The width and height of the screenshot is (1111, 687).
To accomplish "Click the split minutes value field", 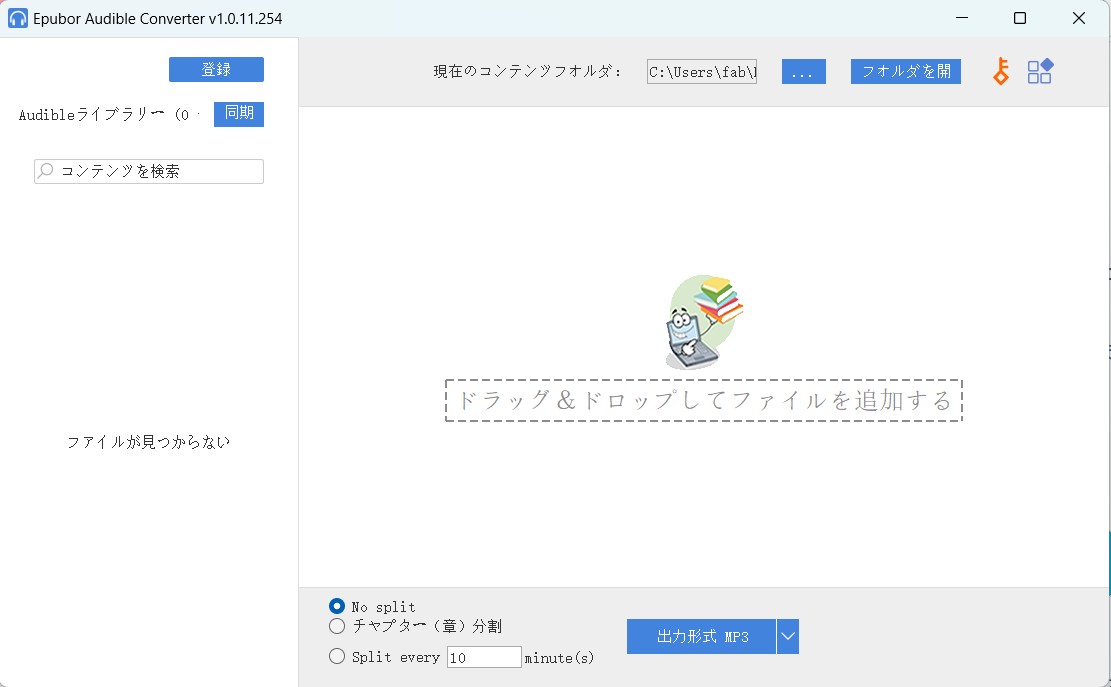I will (x=485, y=657).
